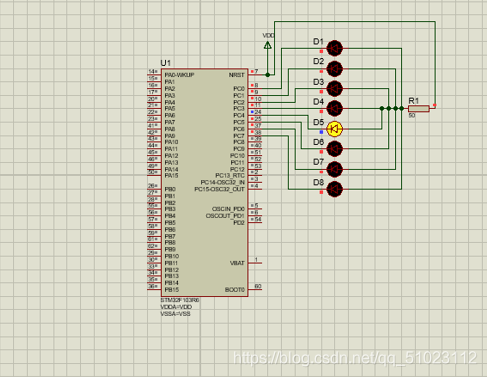This screenshot has height=377, width=487.
Task: Select the PA8 pin label
Action: [170, 129]
